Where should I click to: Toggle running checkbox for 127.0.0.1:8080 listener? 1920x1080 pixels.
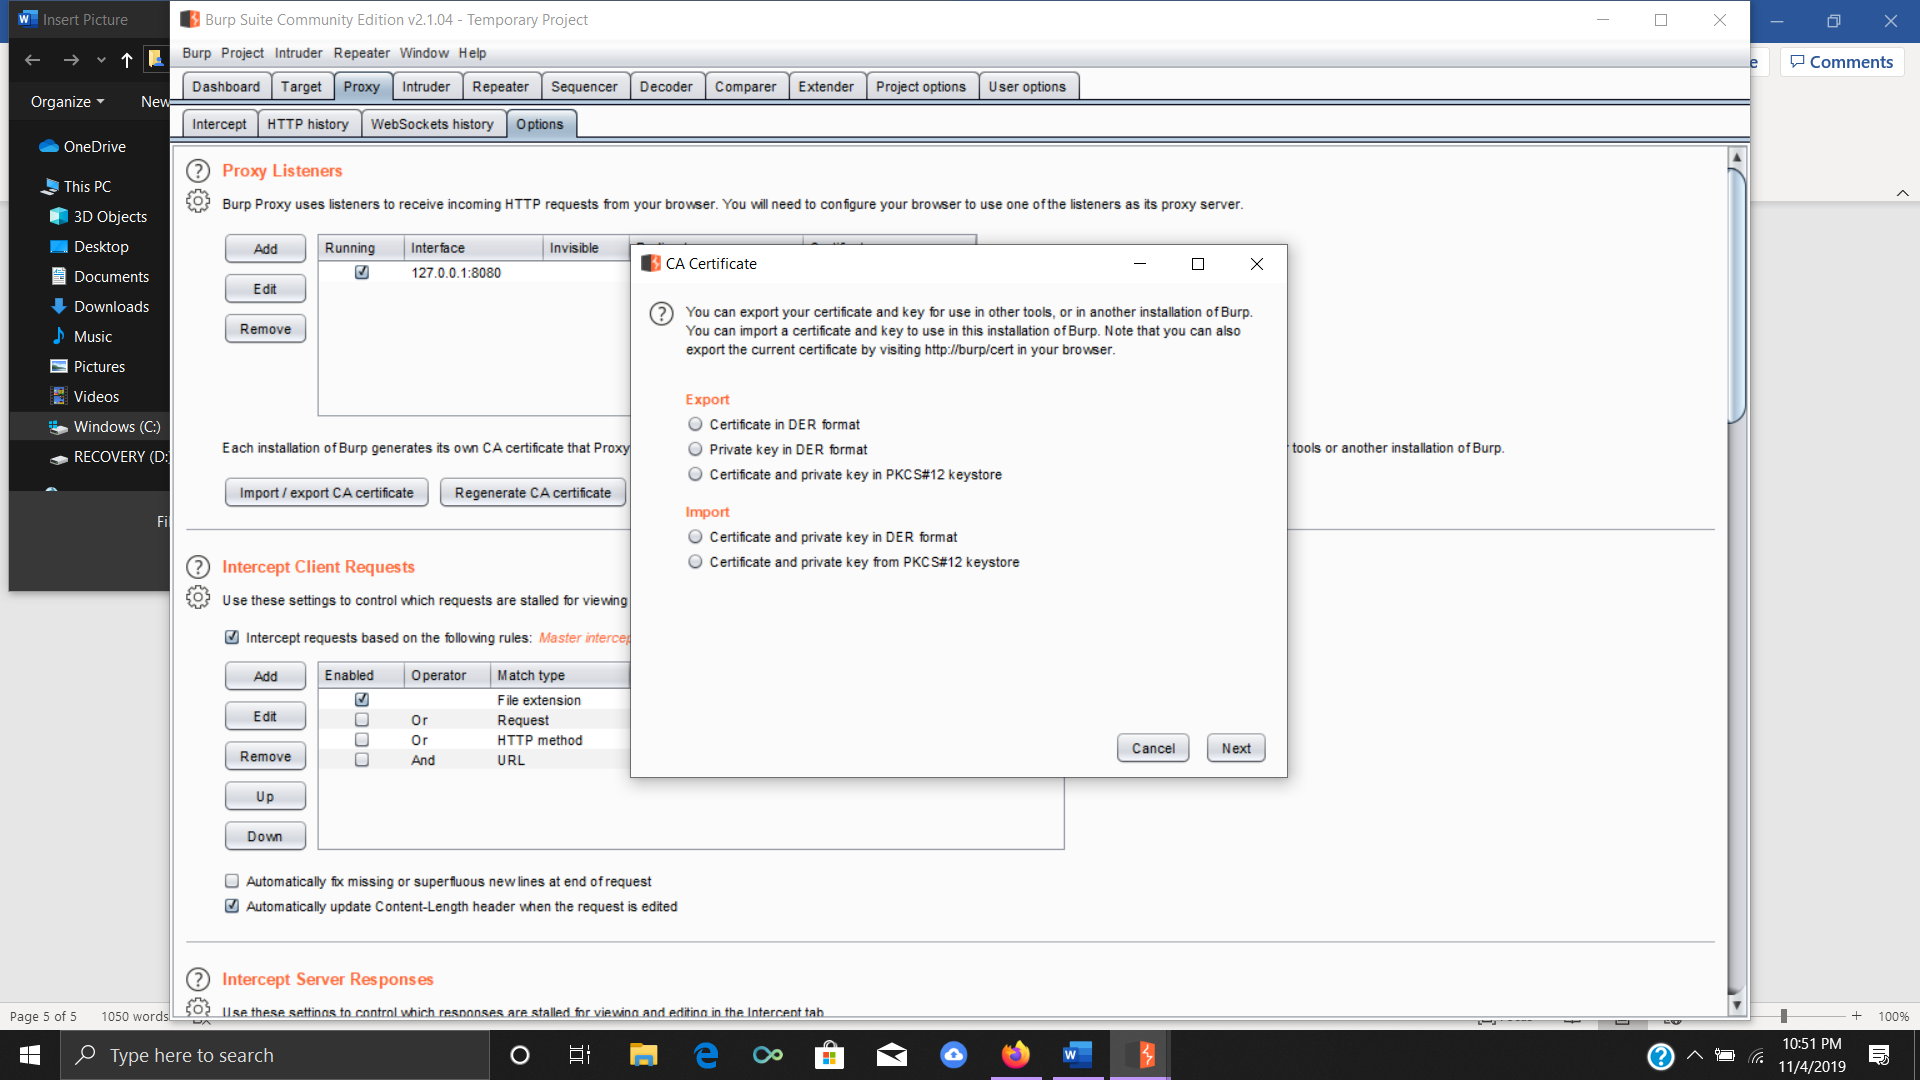pos(362,272)
